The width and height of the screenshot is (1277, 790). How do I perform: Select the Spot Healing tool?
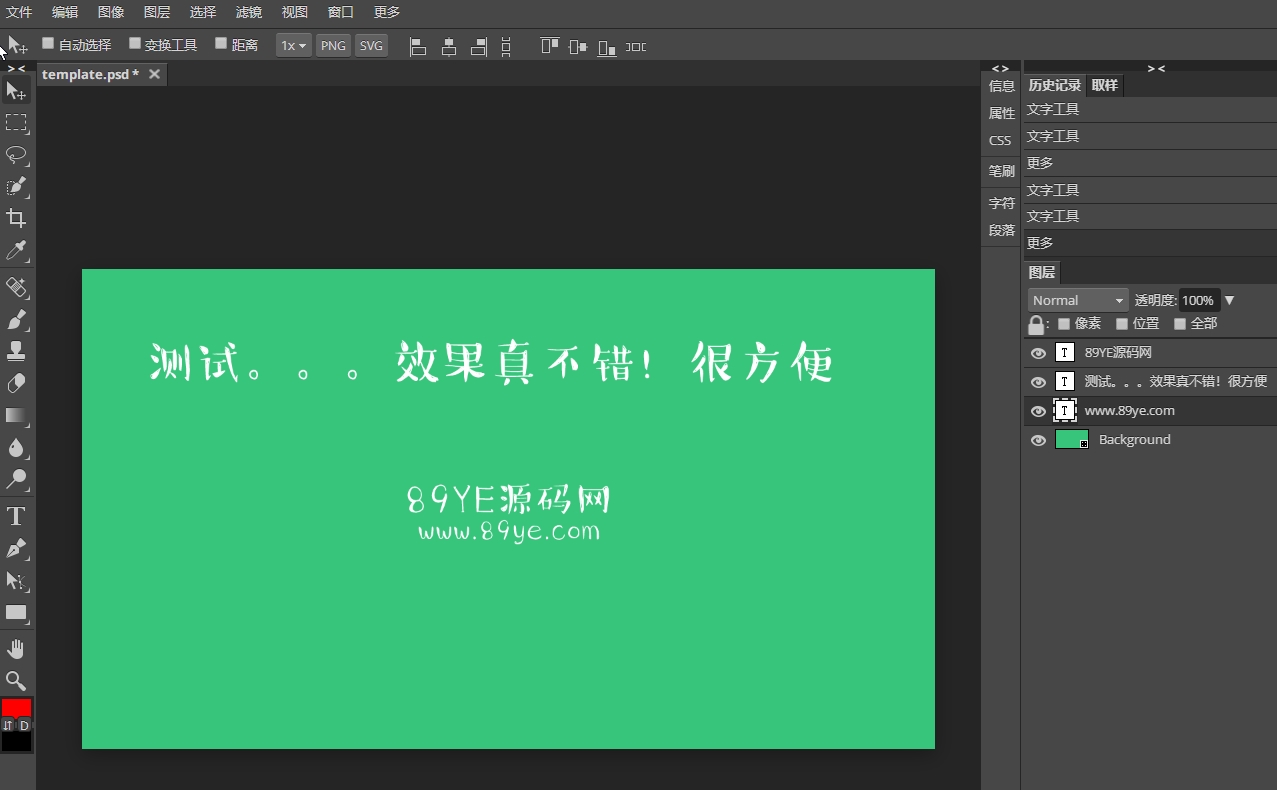click(16, 288)
